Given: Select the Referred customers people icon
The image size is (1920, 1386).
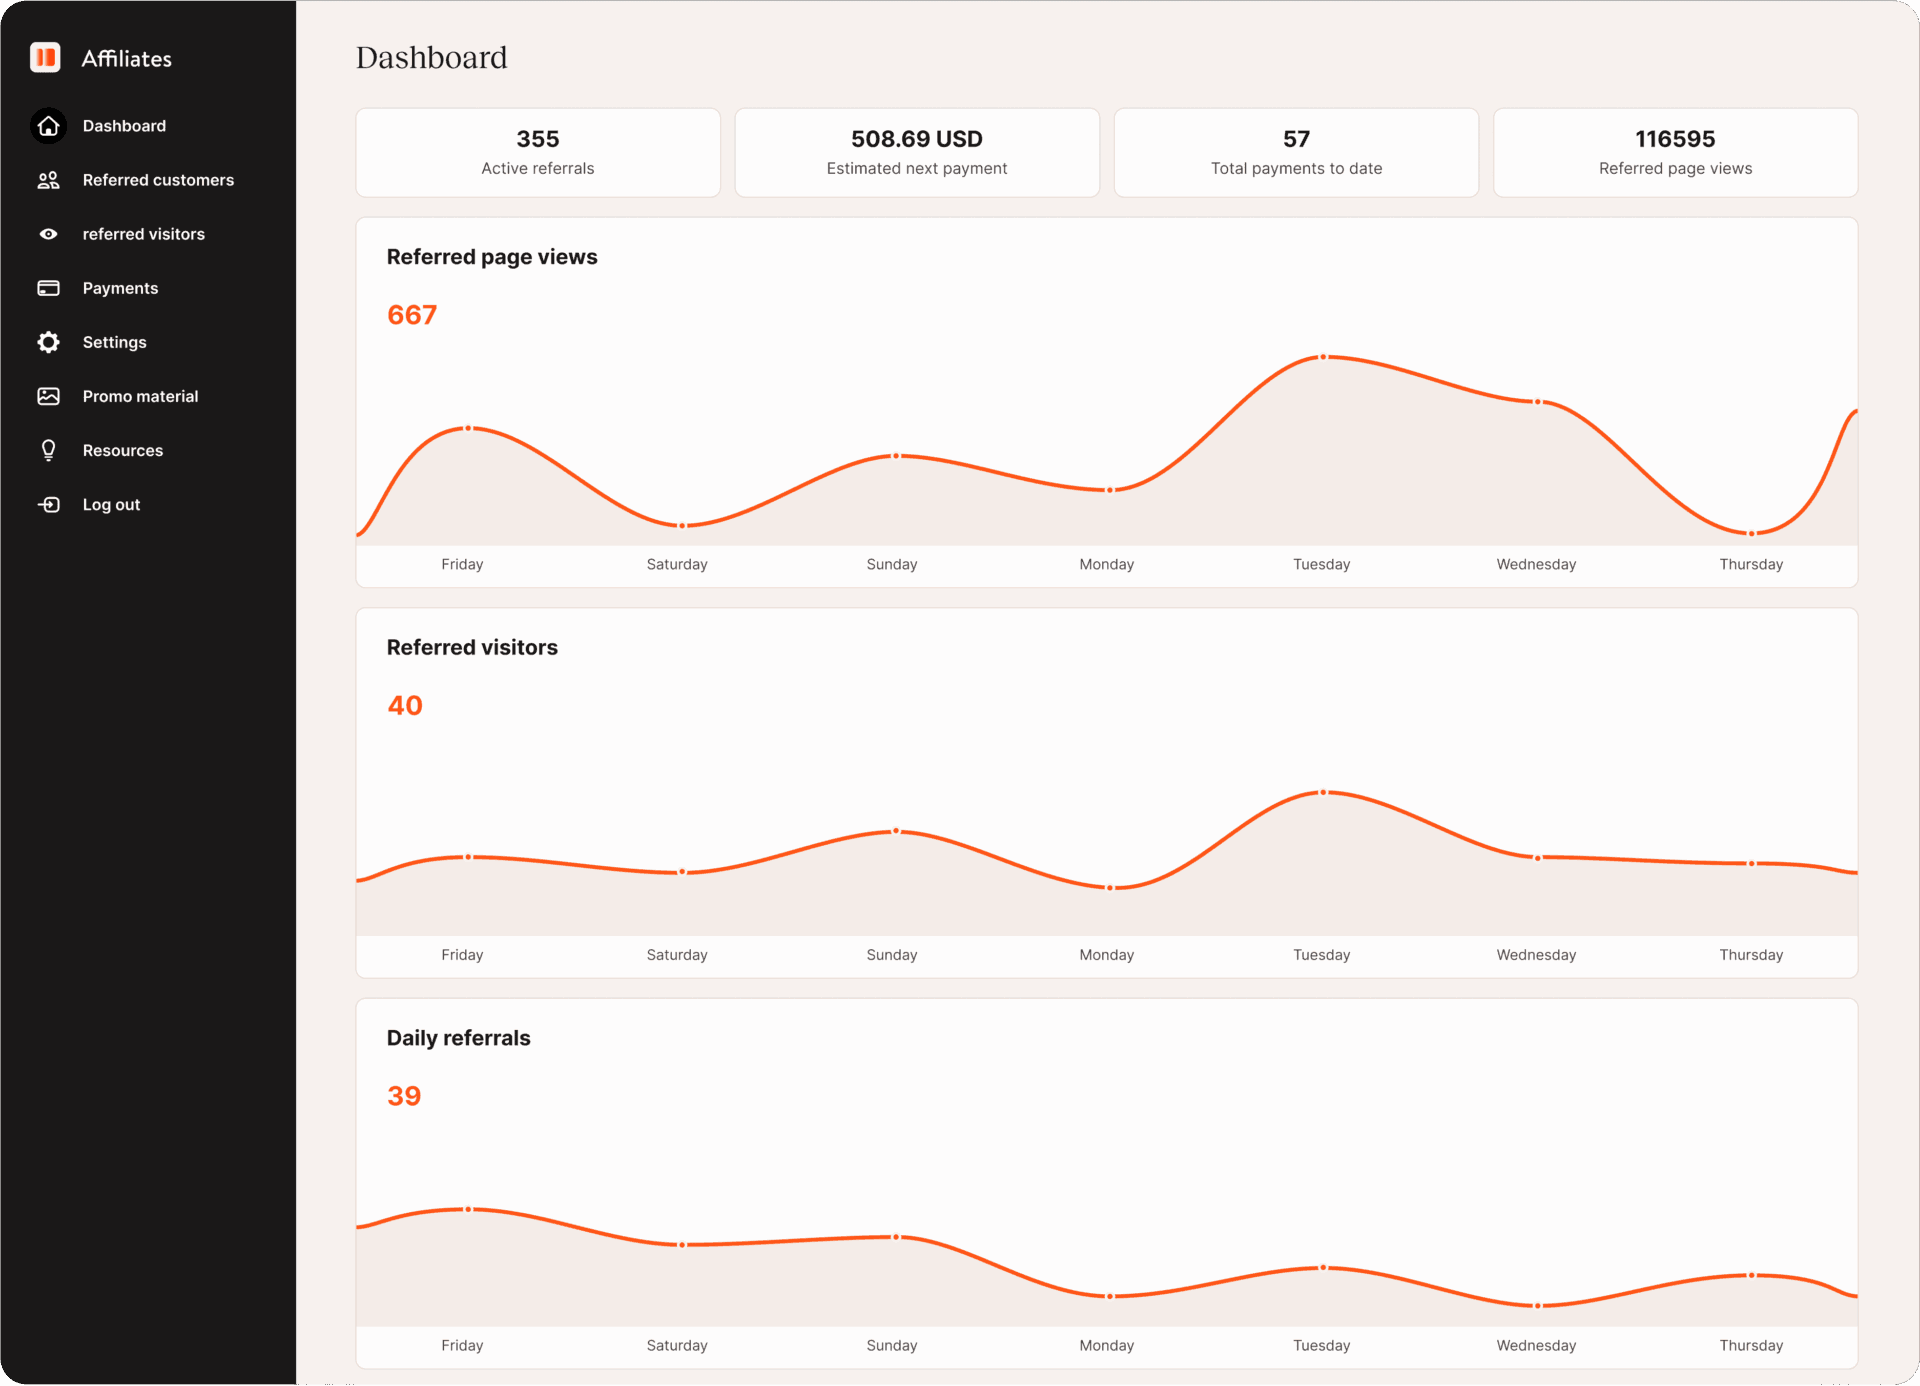Looking at the screenshot, I should (48, 180).
